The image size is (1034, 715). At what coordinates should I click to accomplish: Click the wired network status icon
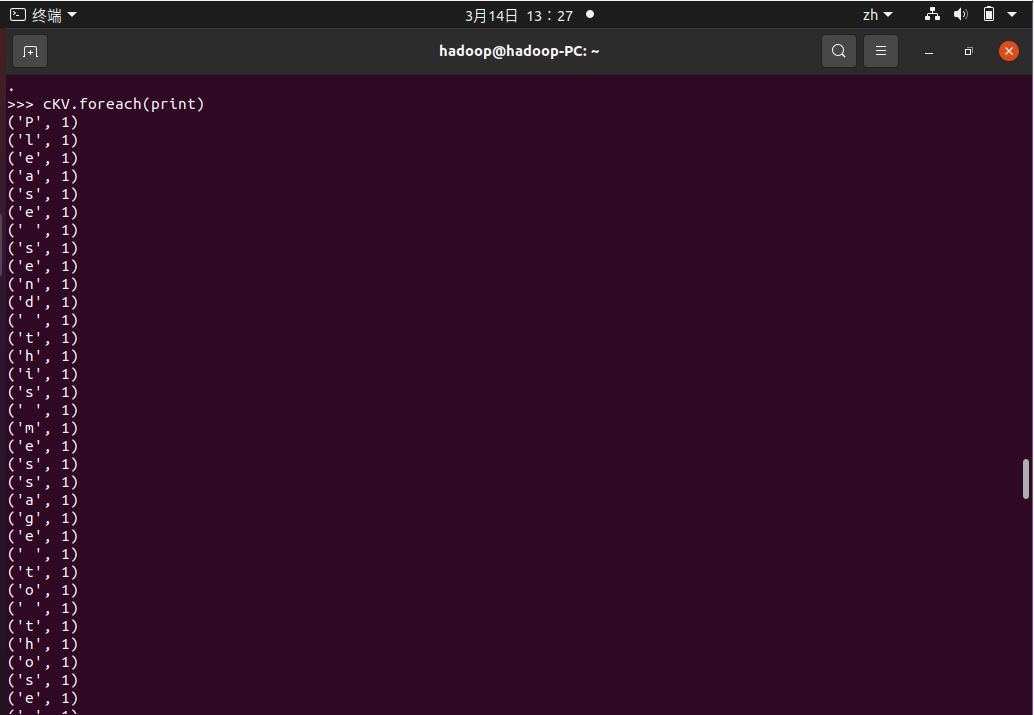click(932, 14)
